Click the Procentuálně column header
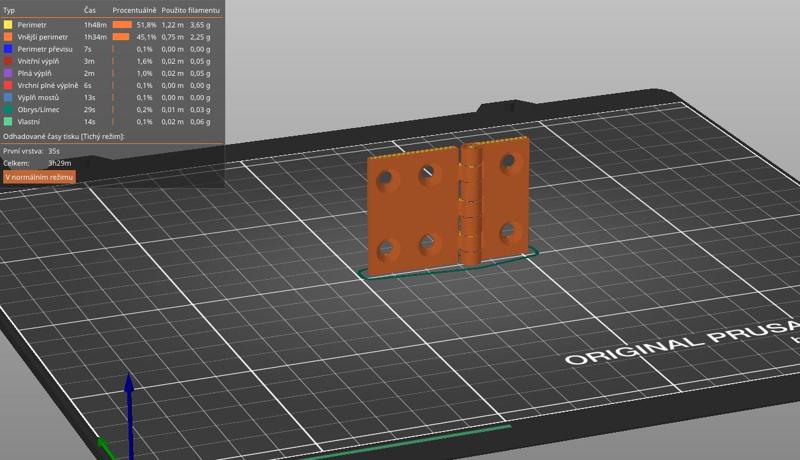 [134, 10]
